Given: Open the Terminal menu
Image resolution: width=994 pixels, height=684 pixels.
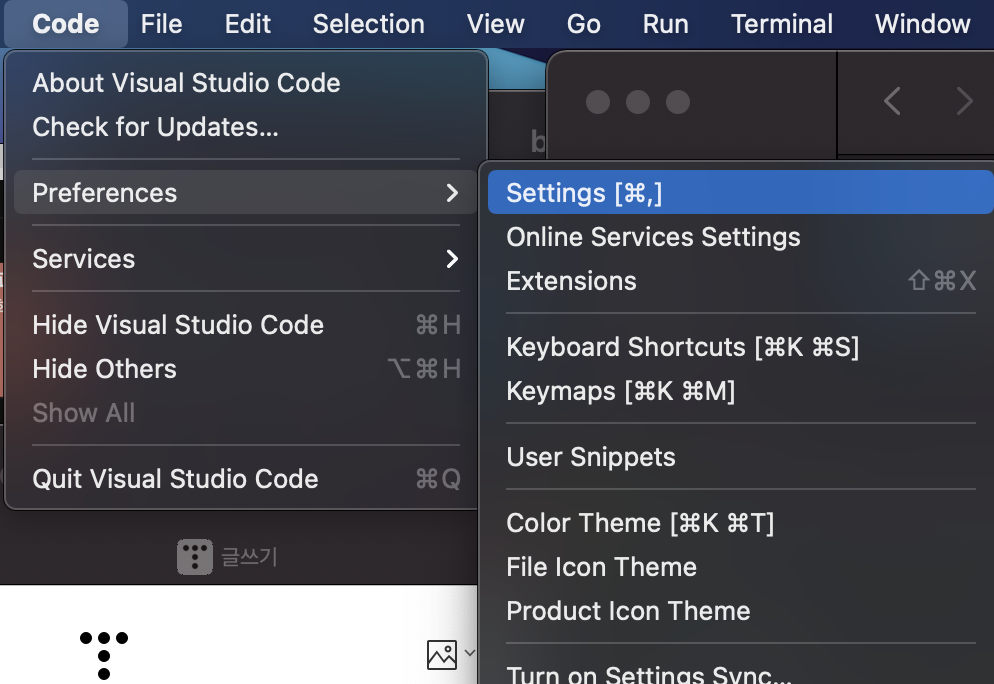Looking at the screenshot, I should click(x=782, y=24).
